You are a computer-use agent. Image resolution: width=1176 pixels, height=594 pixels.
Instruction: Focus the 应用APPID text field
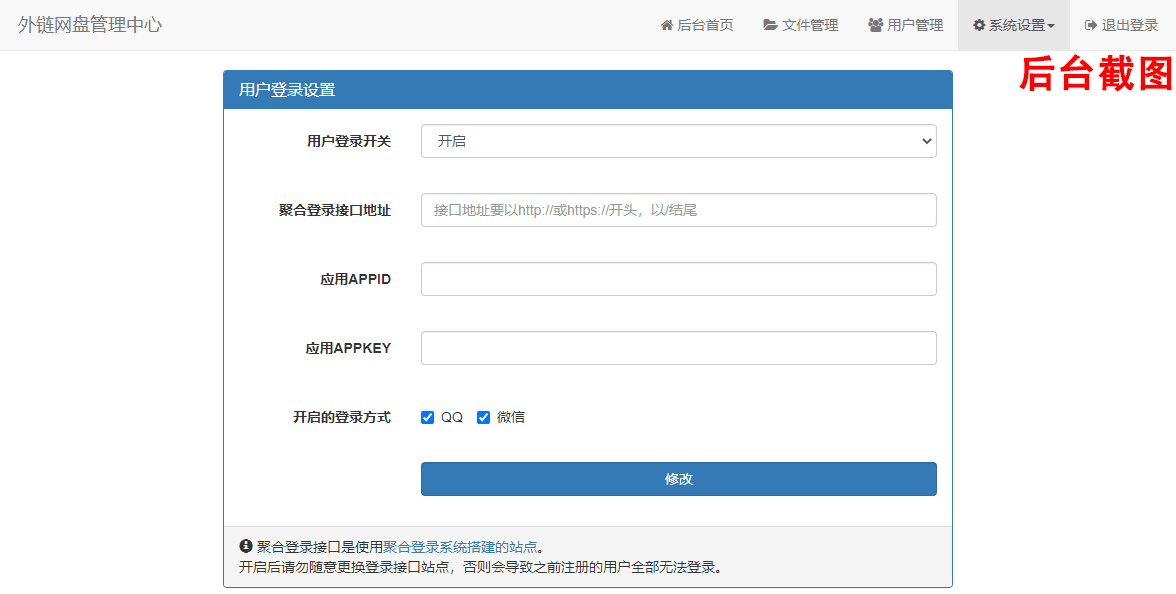(678, 279)
